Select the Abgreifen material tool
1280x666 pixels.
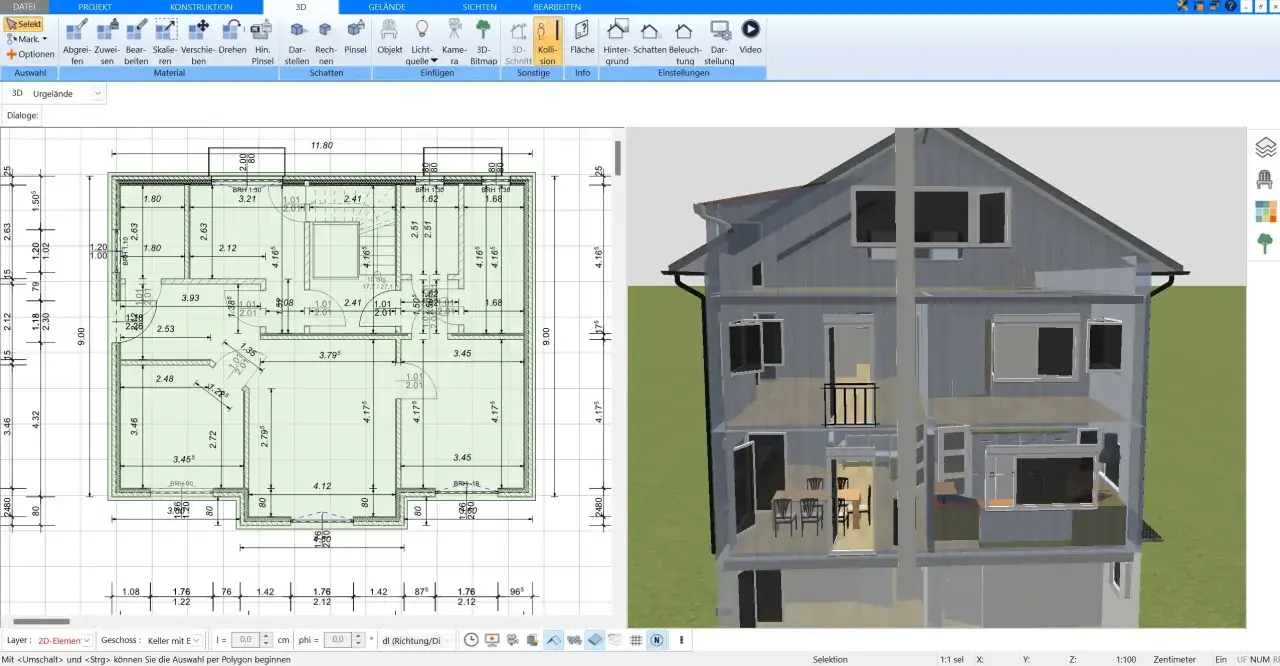76,41
